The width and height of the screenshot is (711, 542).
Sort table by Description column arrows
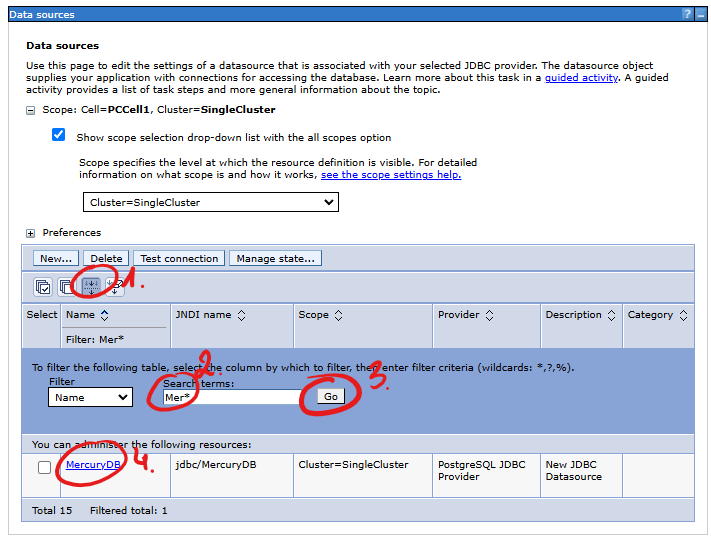click(x=612, y=315)
